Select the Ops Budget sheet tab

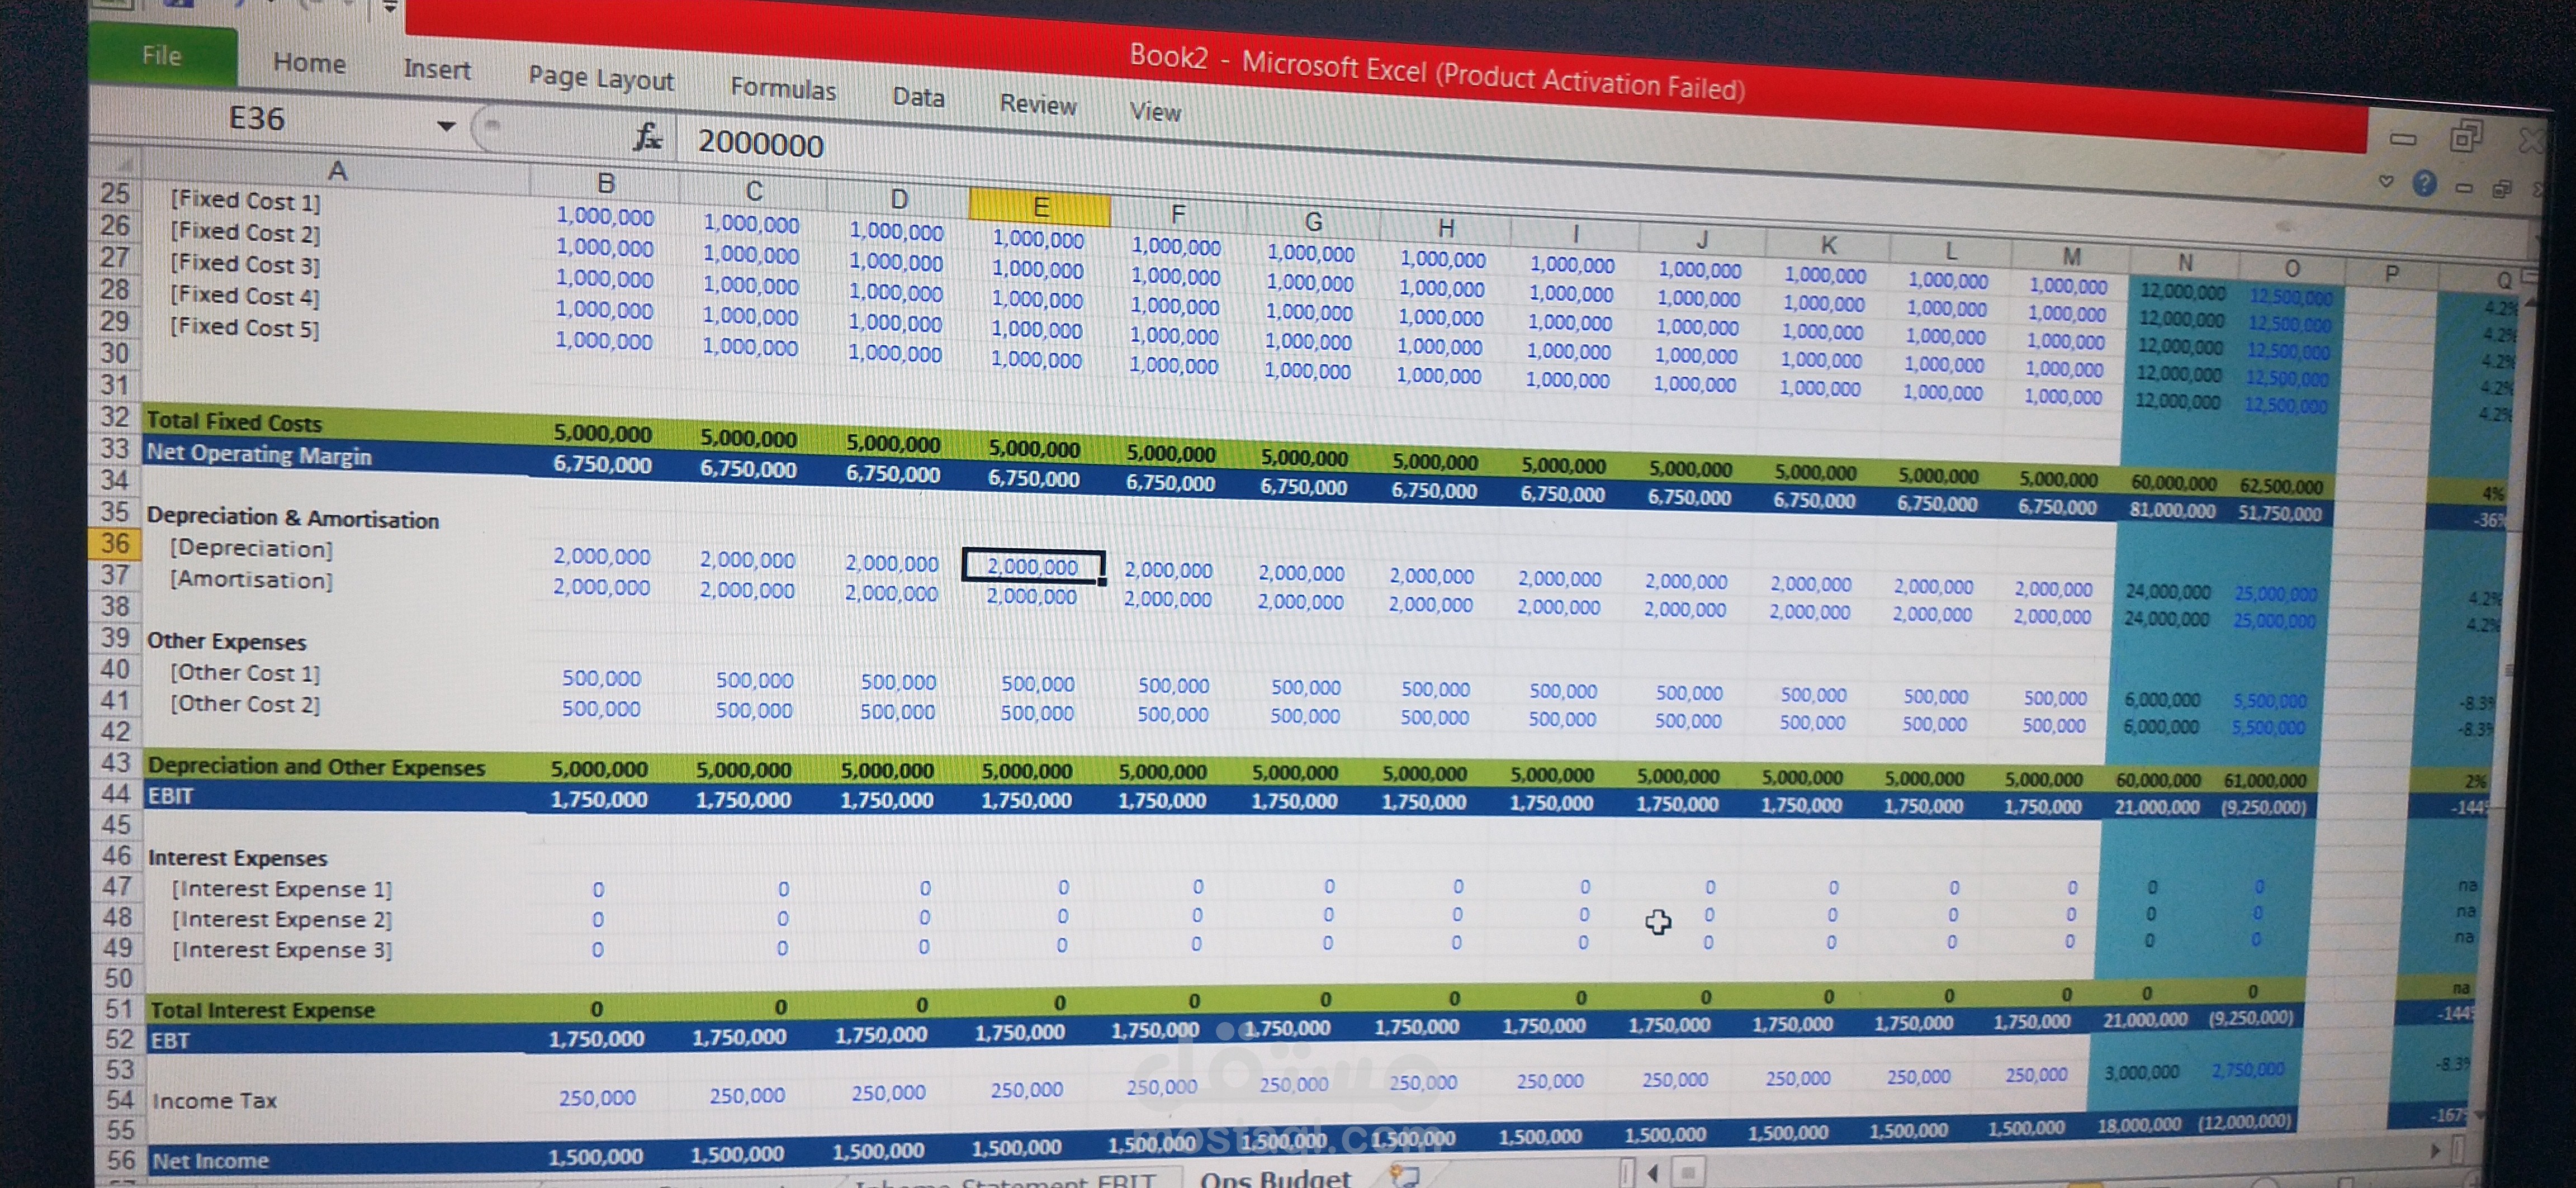tap(1275, 1178)
